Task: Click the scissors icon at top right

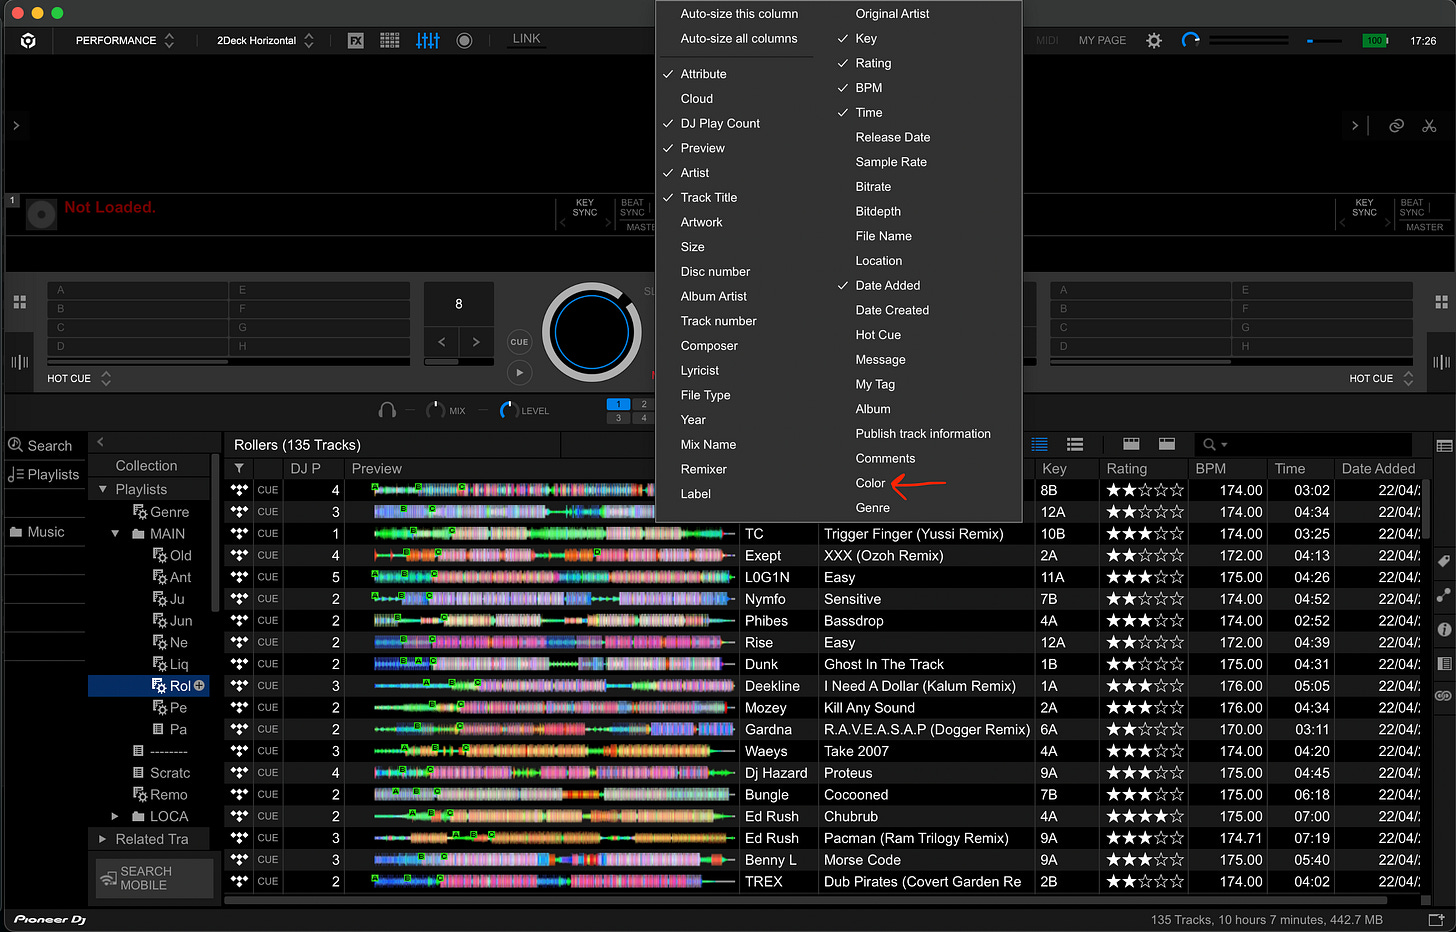Action: (x=1429, y=126)
